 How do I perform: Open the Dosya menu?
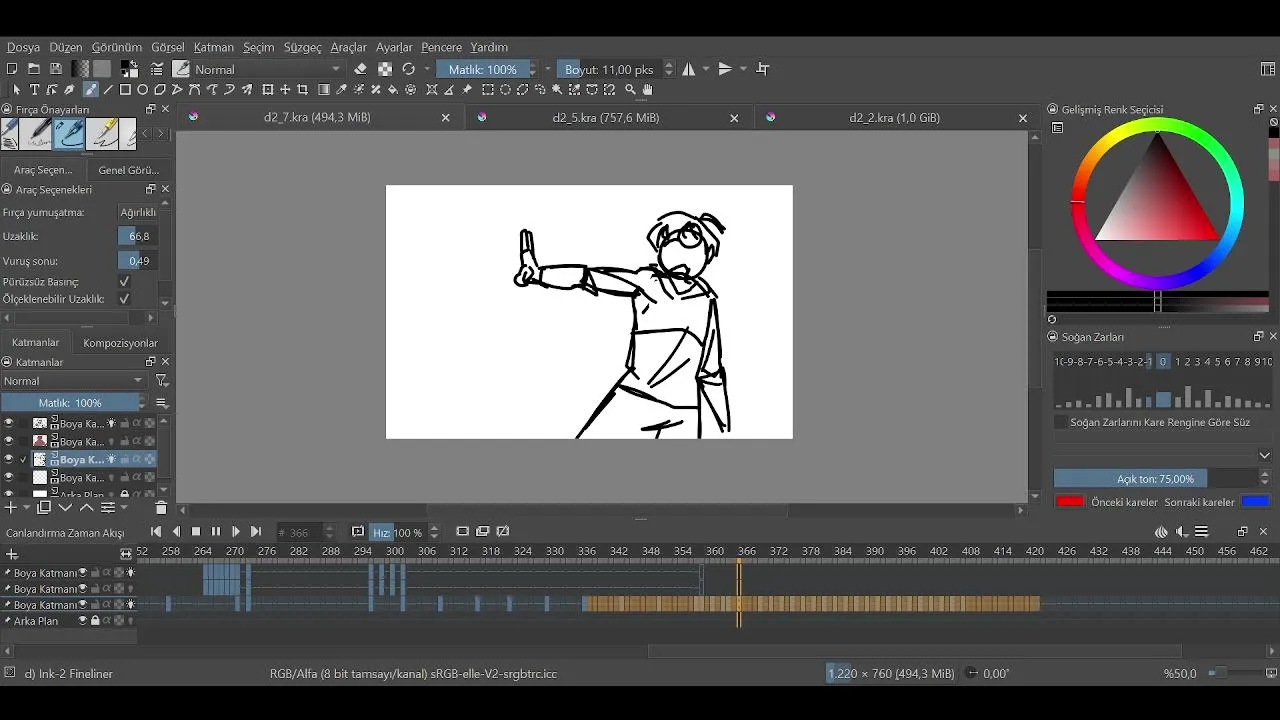24,47
